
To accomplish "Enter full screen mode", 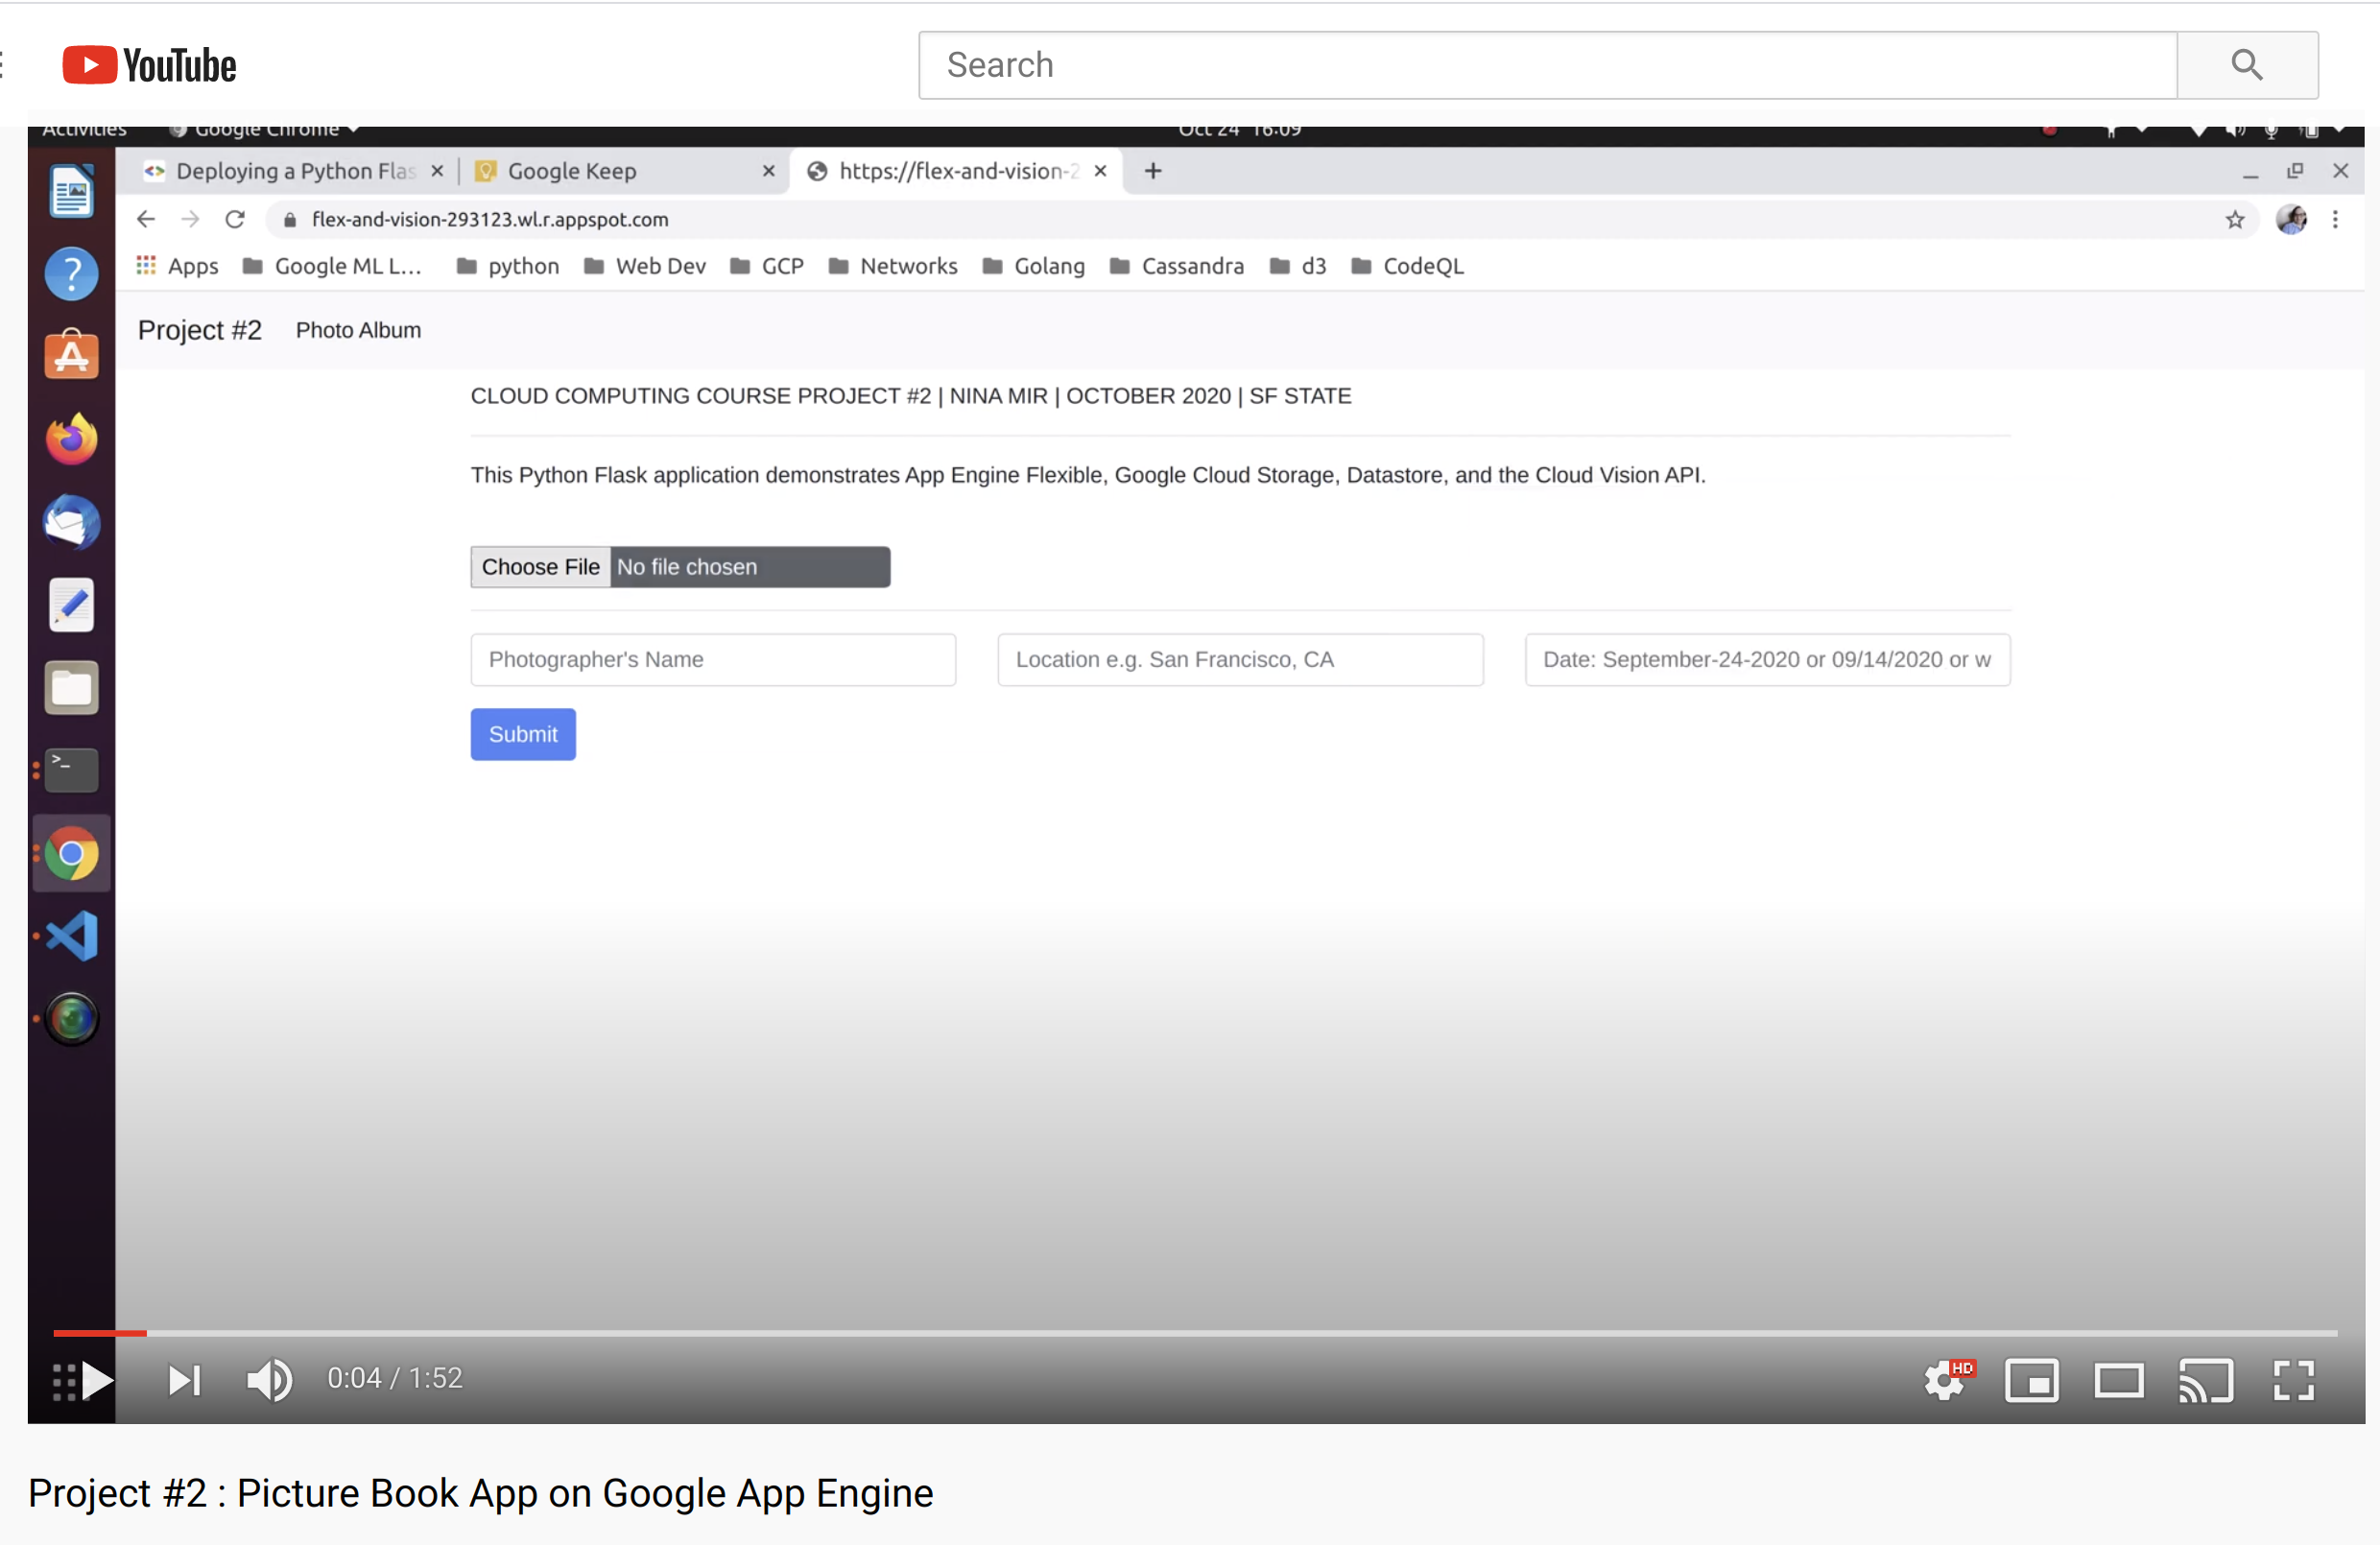I will coord(2293,1381).
